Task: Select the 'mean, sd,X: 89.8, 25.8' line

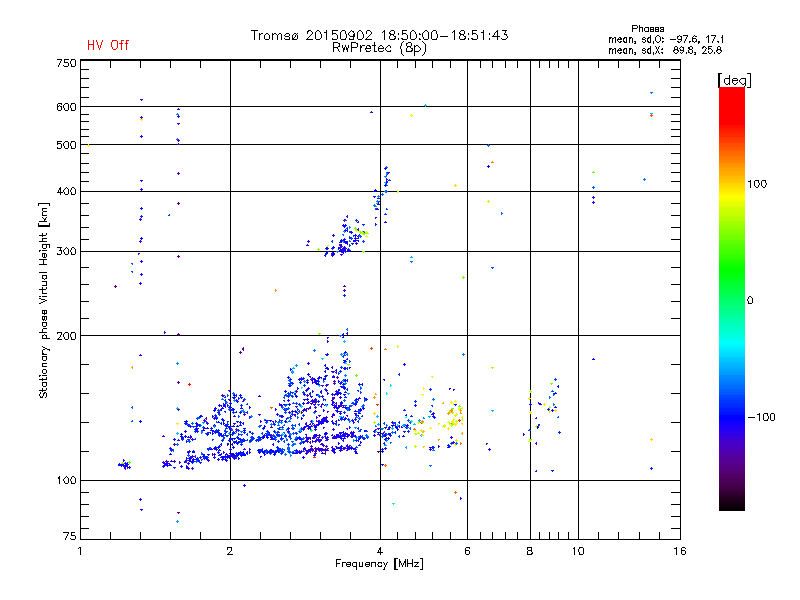Action: 665,50
